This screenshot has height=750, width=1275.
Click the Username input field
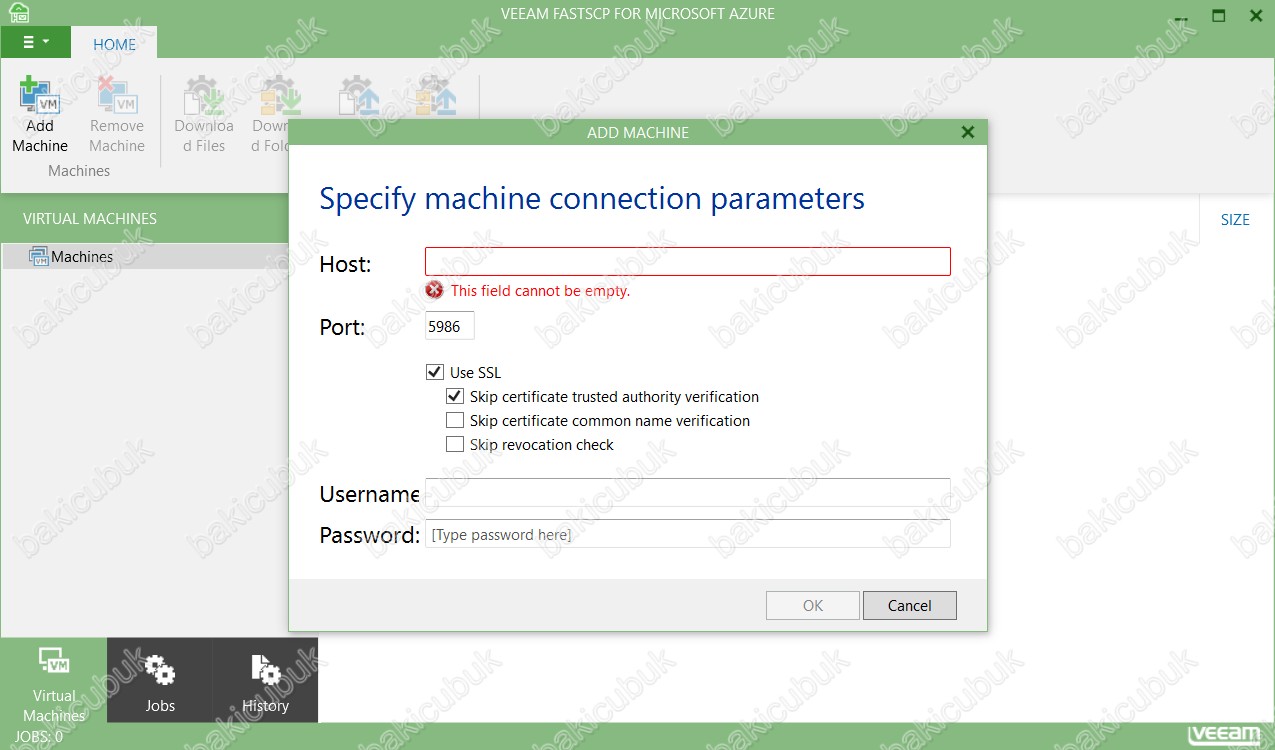pyautogui.click(x=688, y=492)
